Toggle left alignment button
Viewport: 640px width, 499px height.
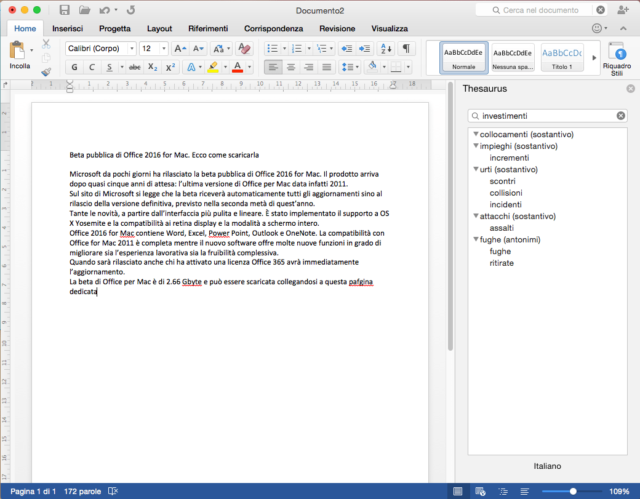pos(273,67)
